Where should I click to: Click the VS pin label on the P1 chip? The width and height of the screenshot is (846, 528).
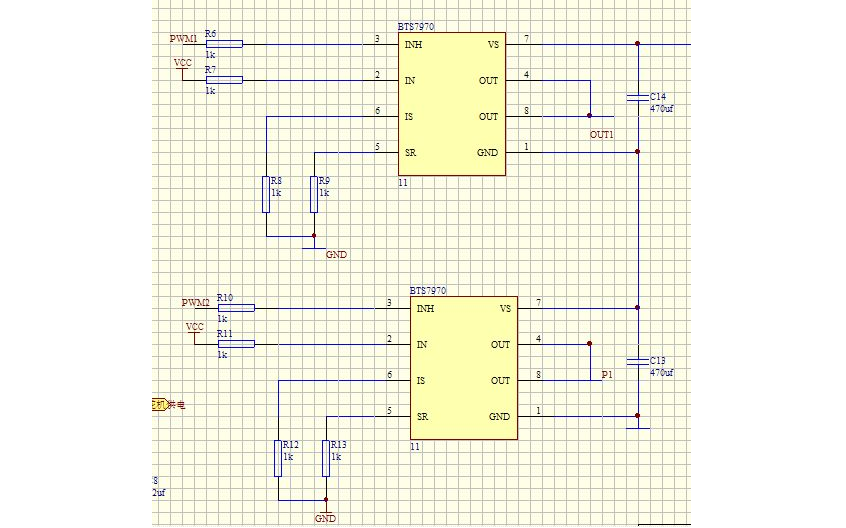pyautogui.click(x=505, y=308)
